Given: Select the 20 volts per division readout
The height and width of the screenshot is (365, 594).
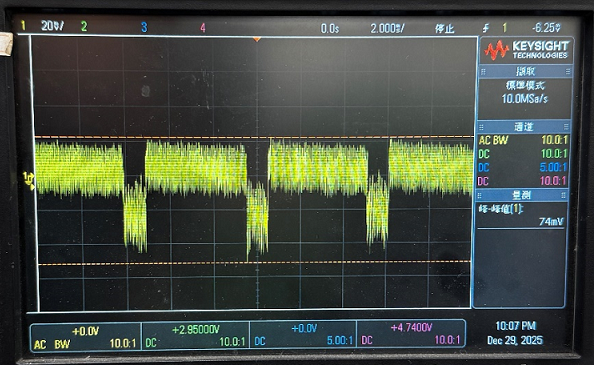Looking at the screenshot, I should coord(52,26).
